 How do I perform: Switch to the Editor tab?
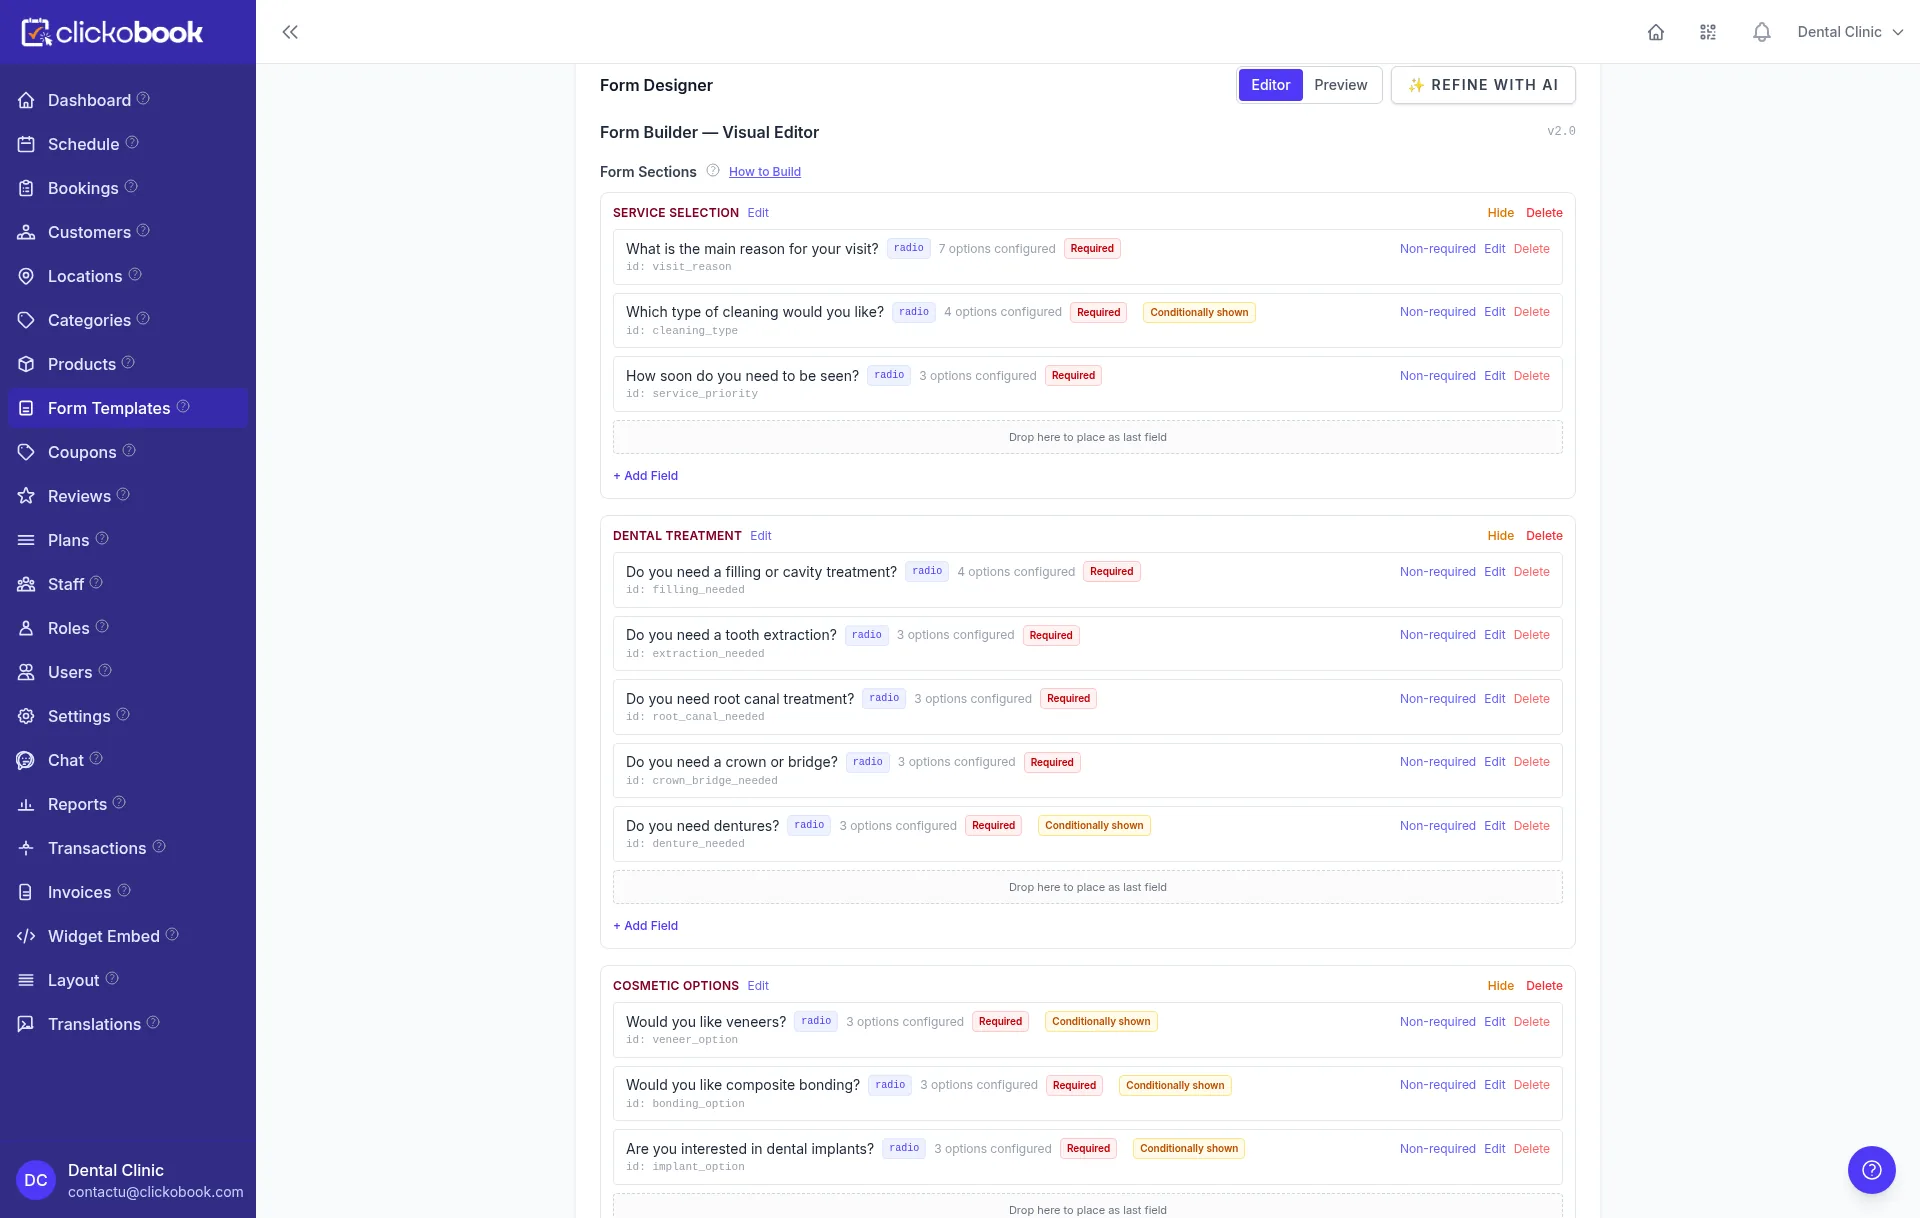point(1270,85)
